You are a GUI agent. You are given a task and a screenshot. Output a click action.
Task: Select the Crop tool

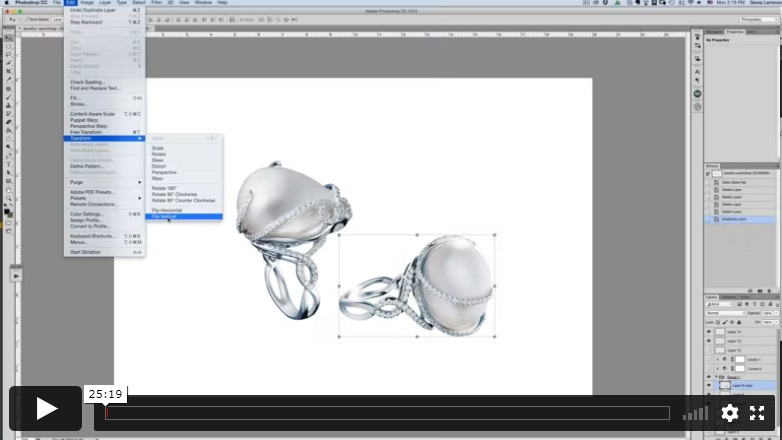(x=9, y=72)
